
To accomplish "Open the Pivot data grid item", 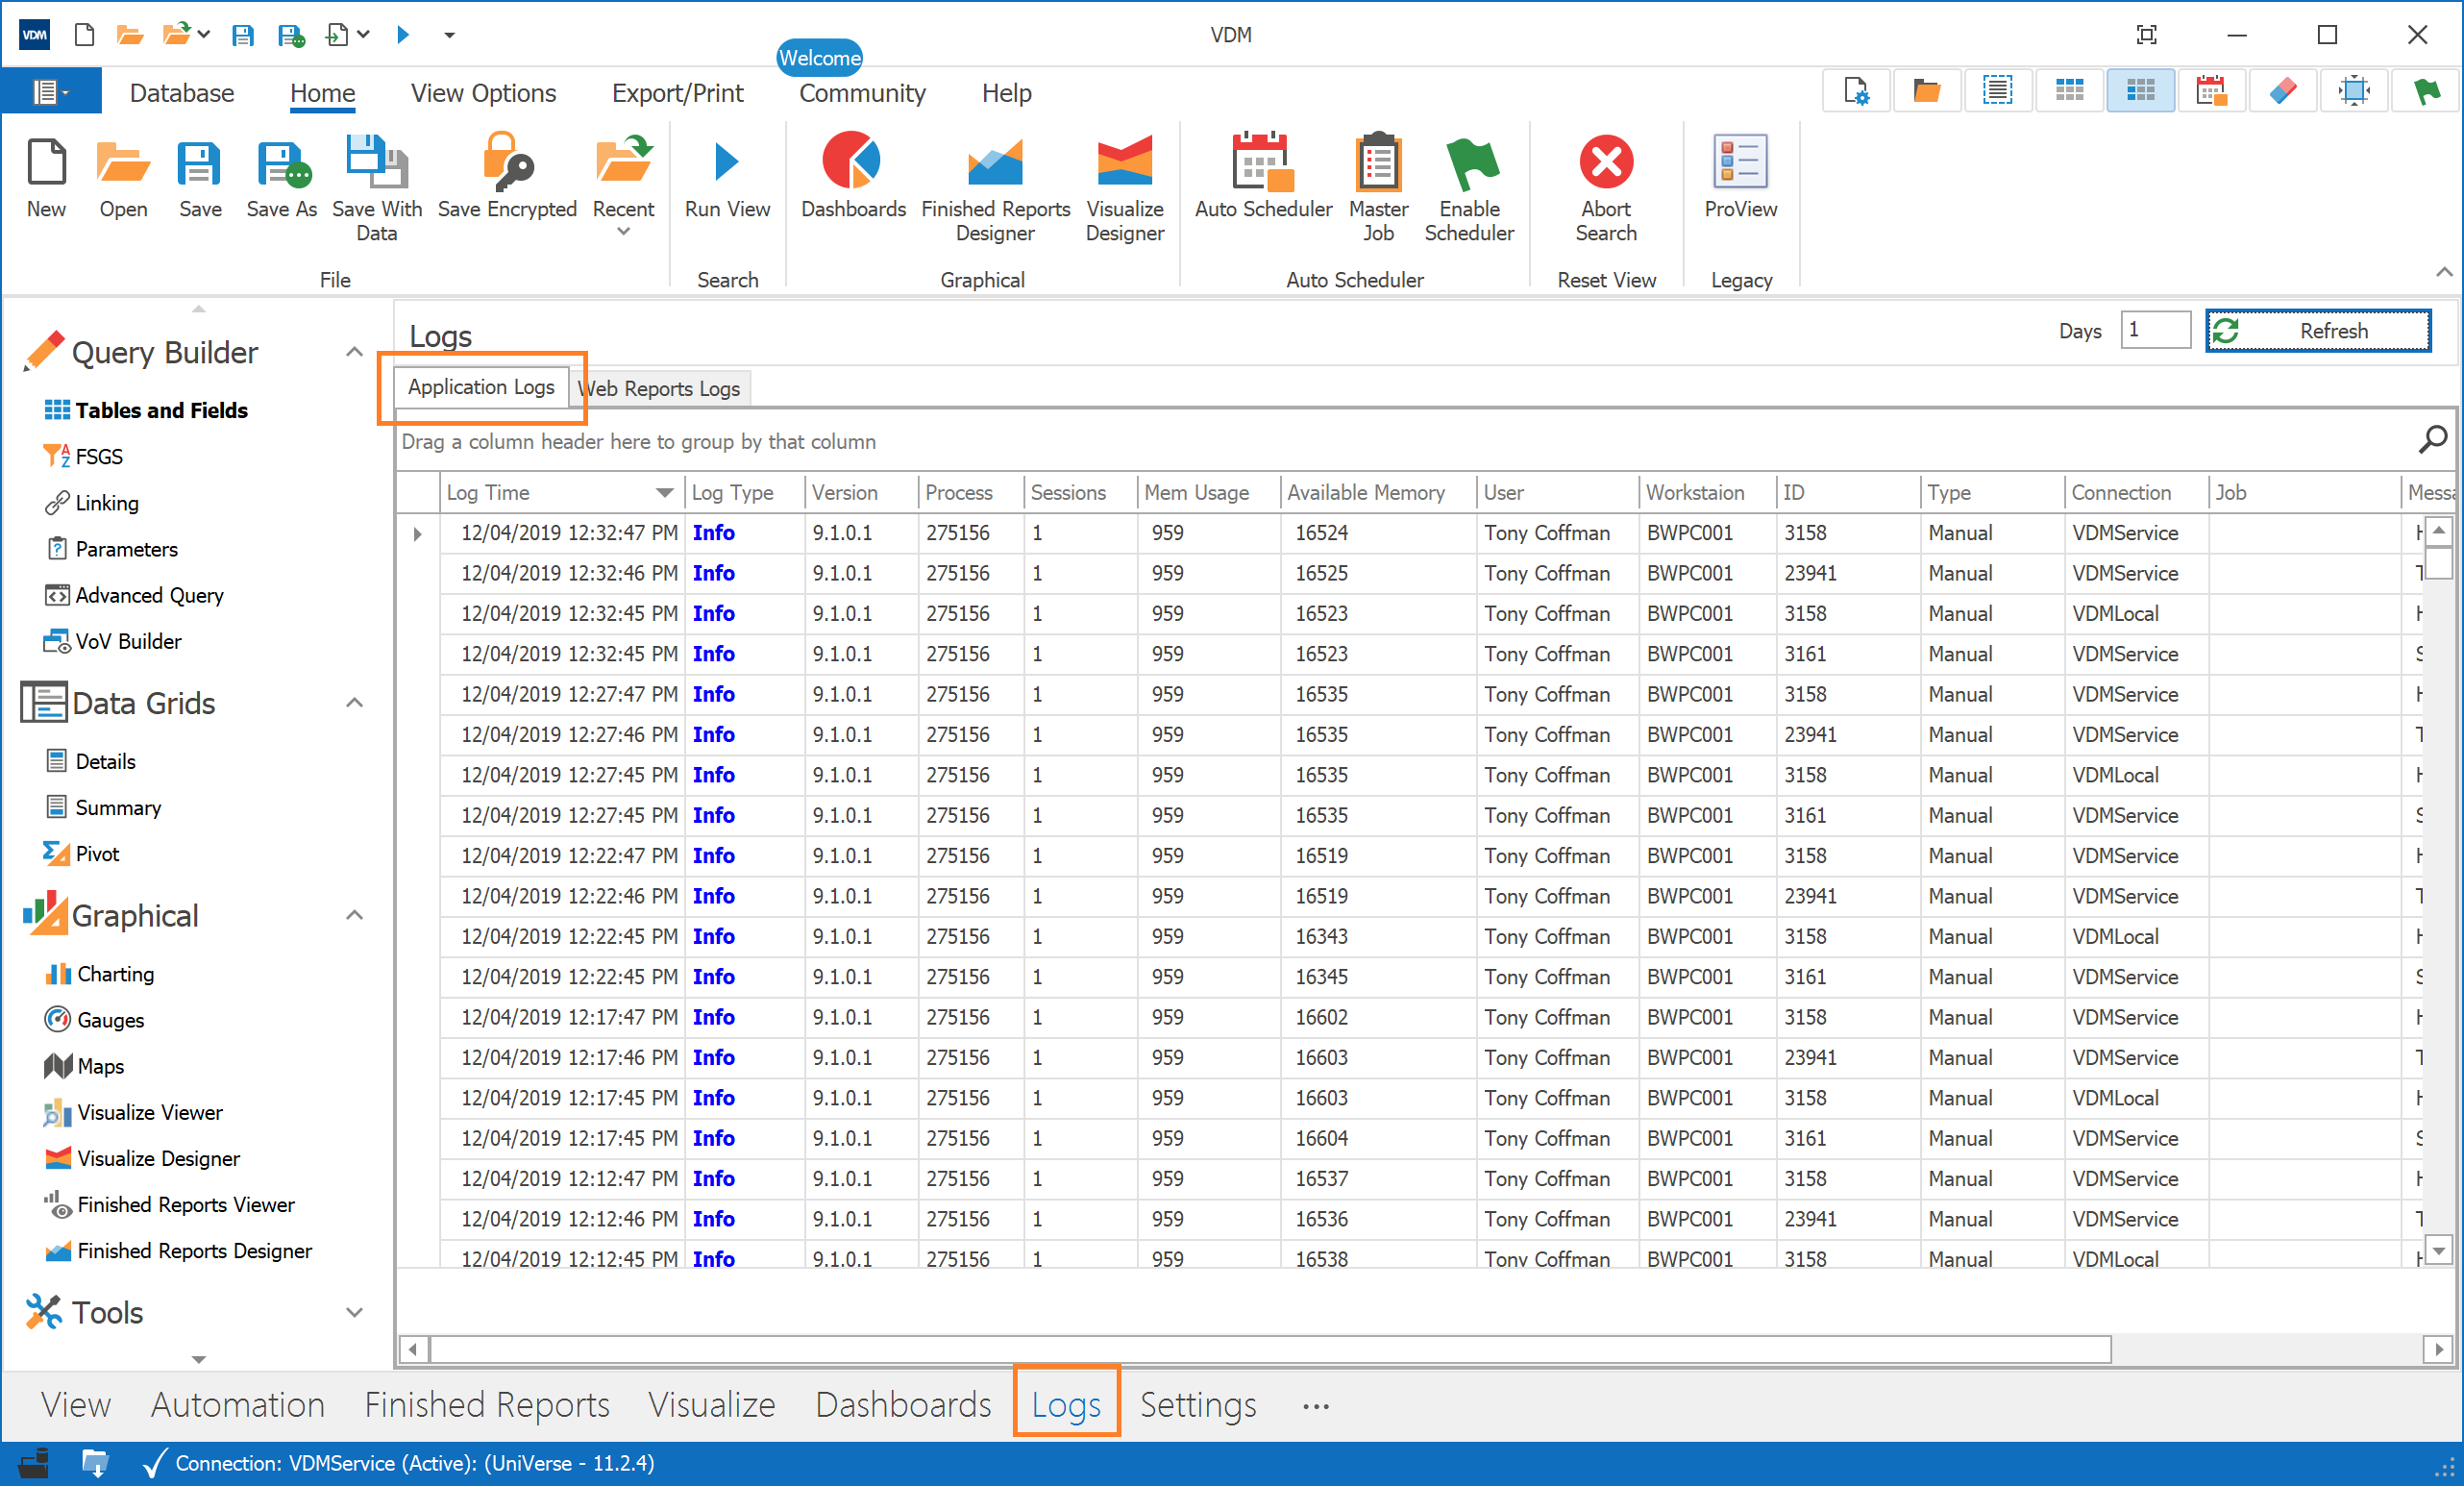I will pyautogui.click(x=82, y=853).
